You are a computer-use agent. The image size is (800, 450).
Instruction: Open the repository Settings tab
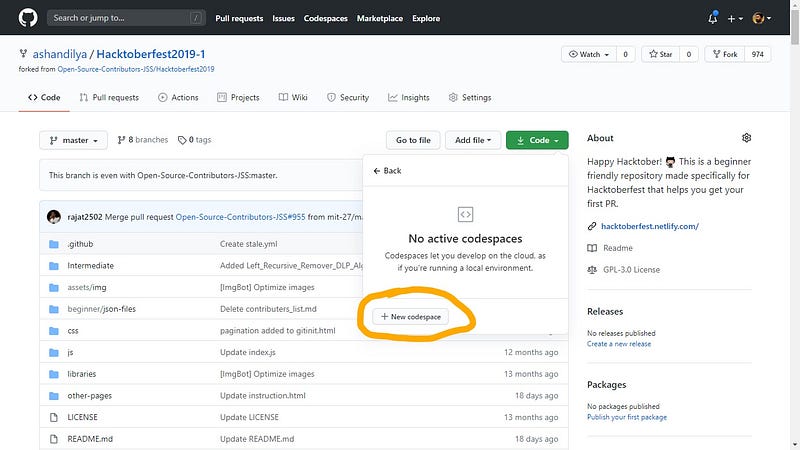[x=470, y=97]
